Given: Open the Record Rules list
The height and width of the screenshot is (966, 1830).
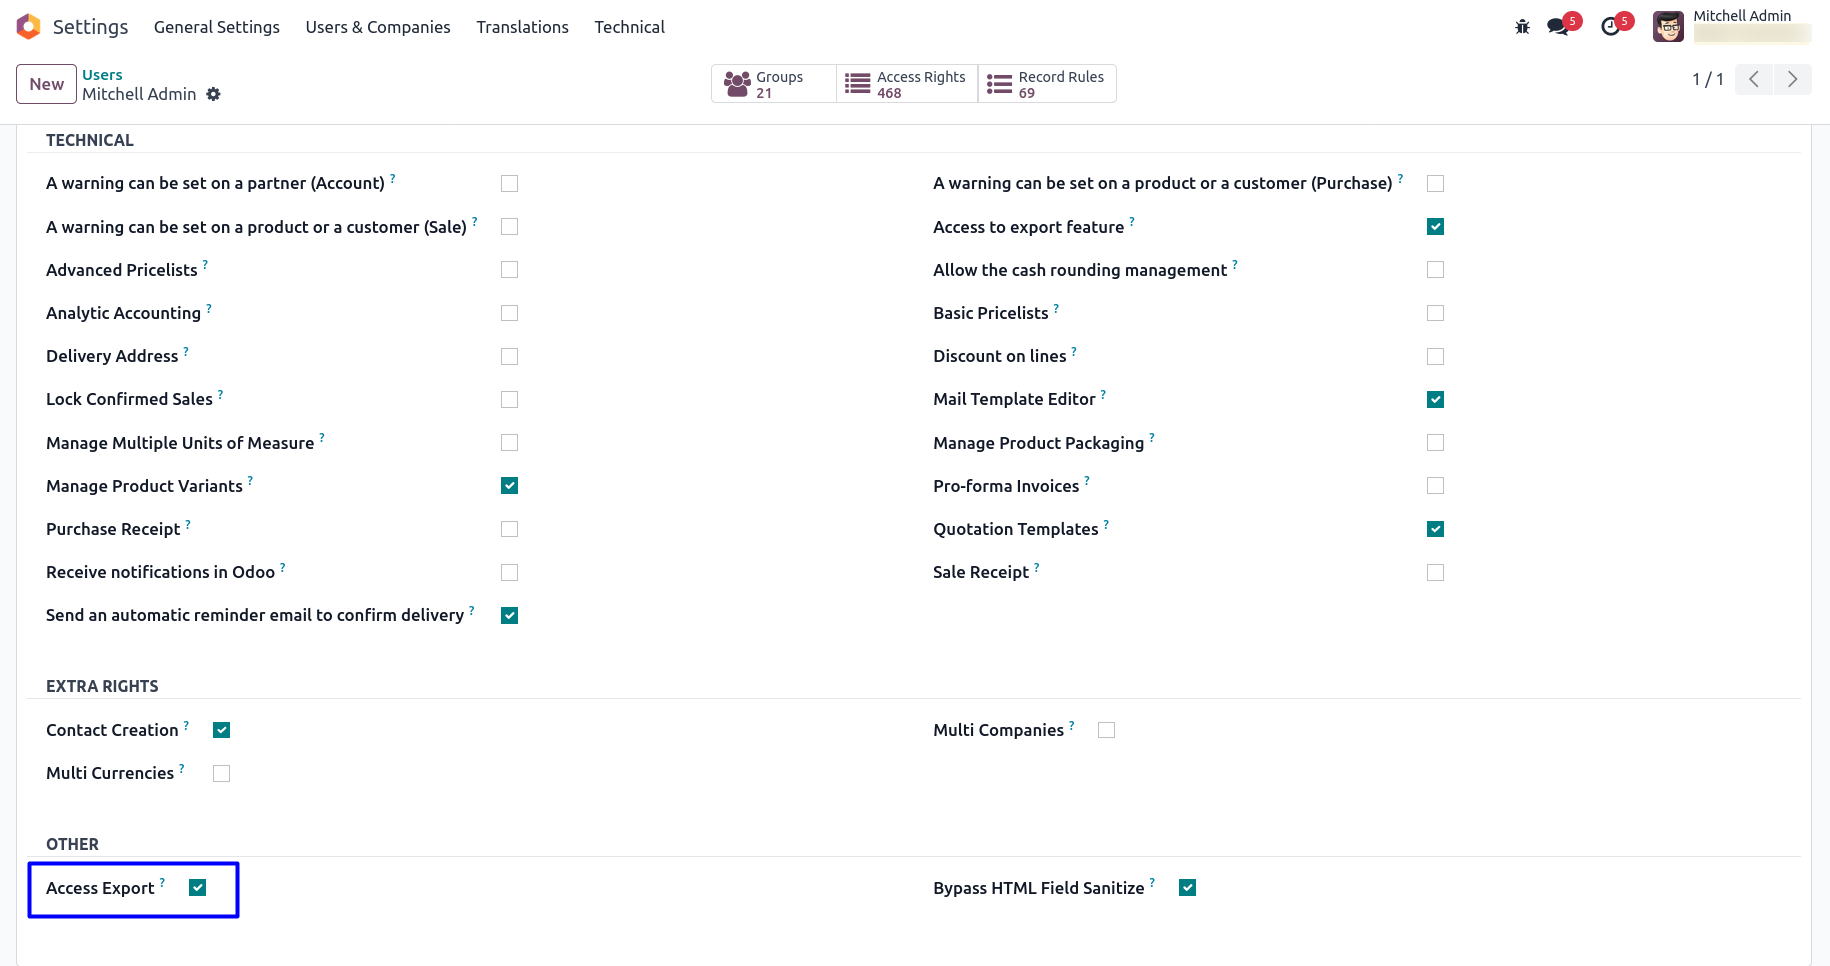Looking at the screenshot, I should 1047,84.
